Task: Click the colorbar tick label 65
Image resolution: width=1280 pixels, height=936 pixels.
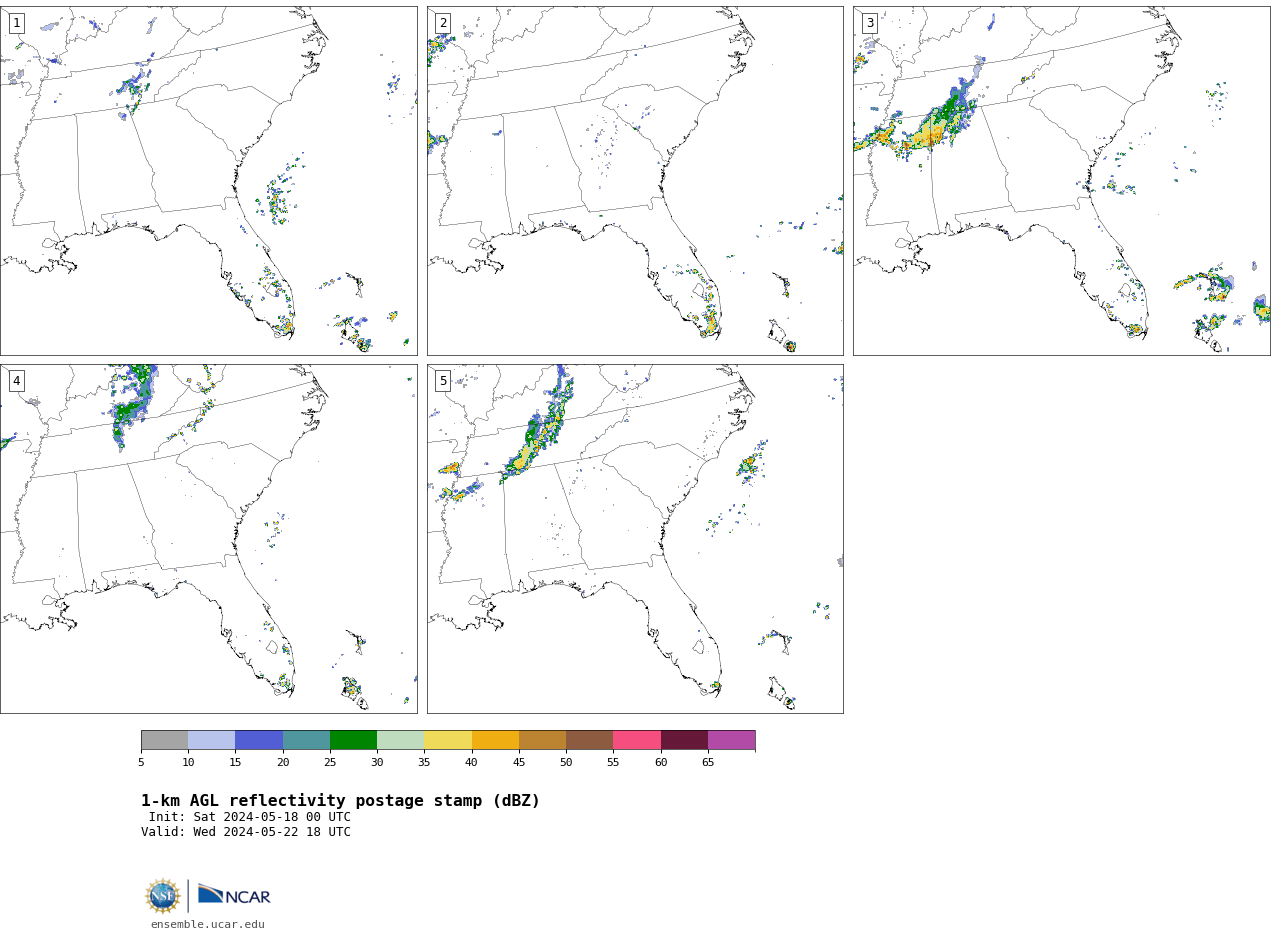Action: tap(708, 763)
